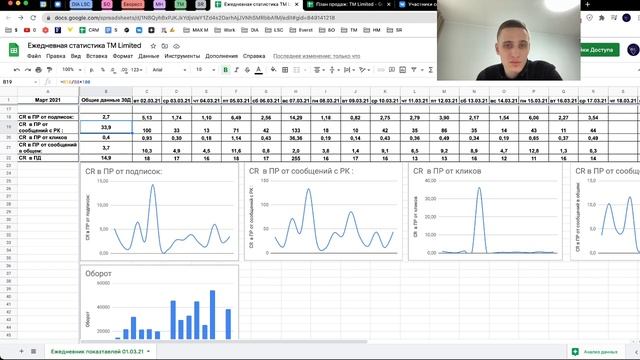Click the Undo arrow in the toolbar
This screenshot has height=360, width=640.
coord(17,70)
